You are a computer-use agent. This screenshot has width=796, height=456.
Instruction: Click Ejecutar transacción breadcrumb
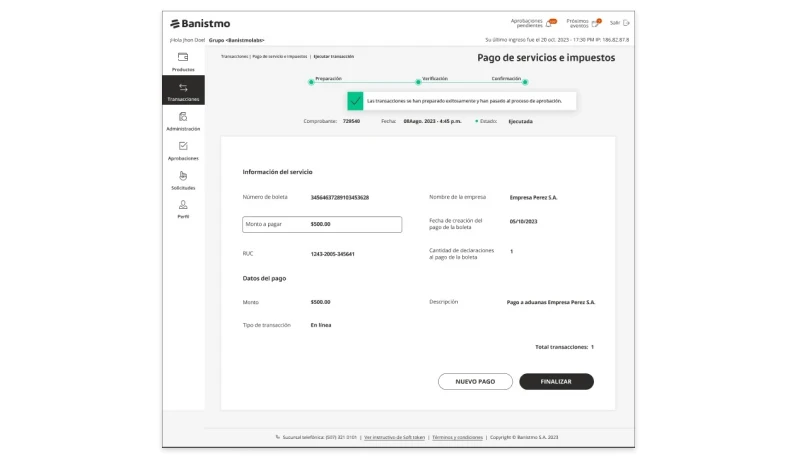pyautogui.click(x=334, y=56)
